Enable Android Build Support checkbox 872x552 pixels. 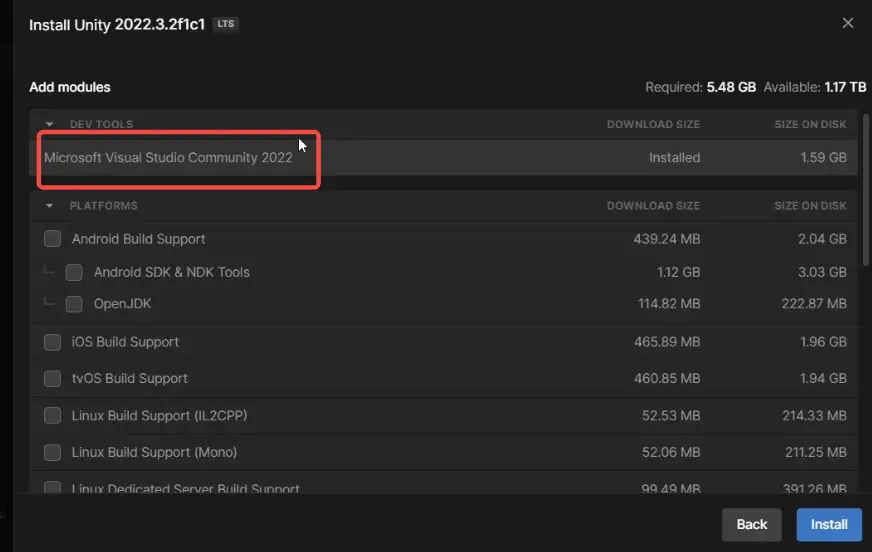[x=52, y=239]
